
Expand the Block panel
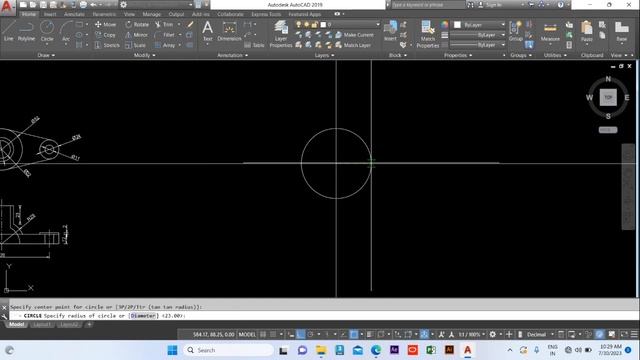pyautogui.click(x=398, y=55)
